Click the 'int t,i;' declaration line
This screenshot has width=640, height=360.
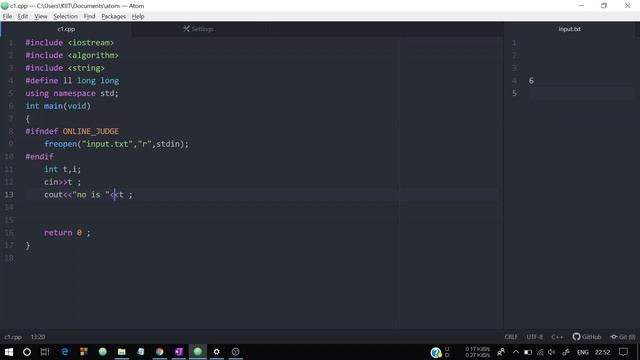(62, 169)
